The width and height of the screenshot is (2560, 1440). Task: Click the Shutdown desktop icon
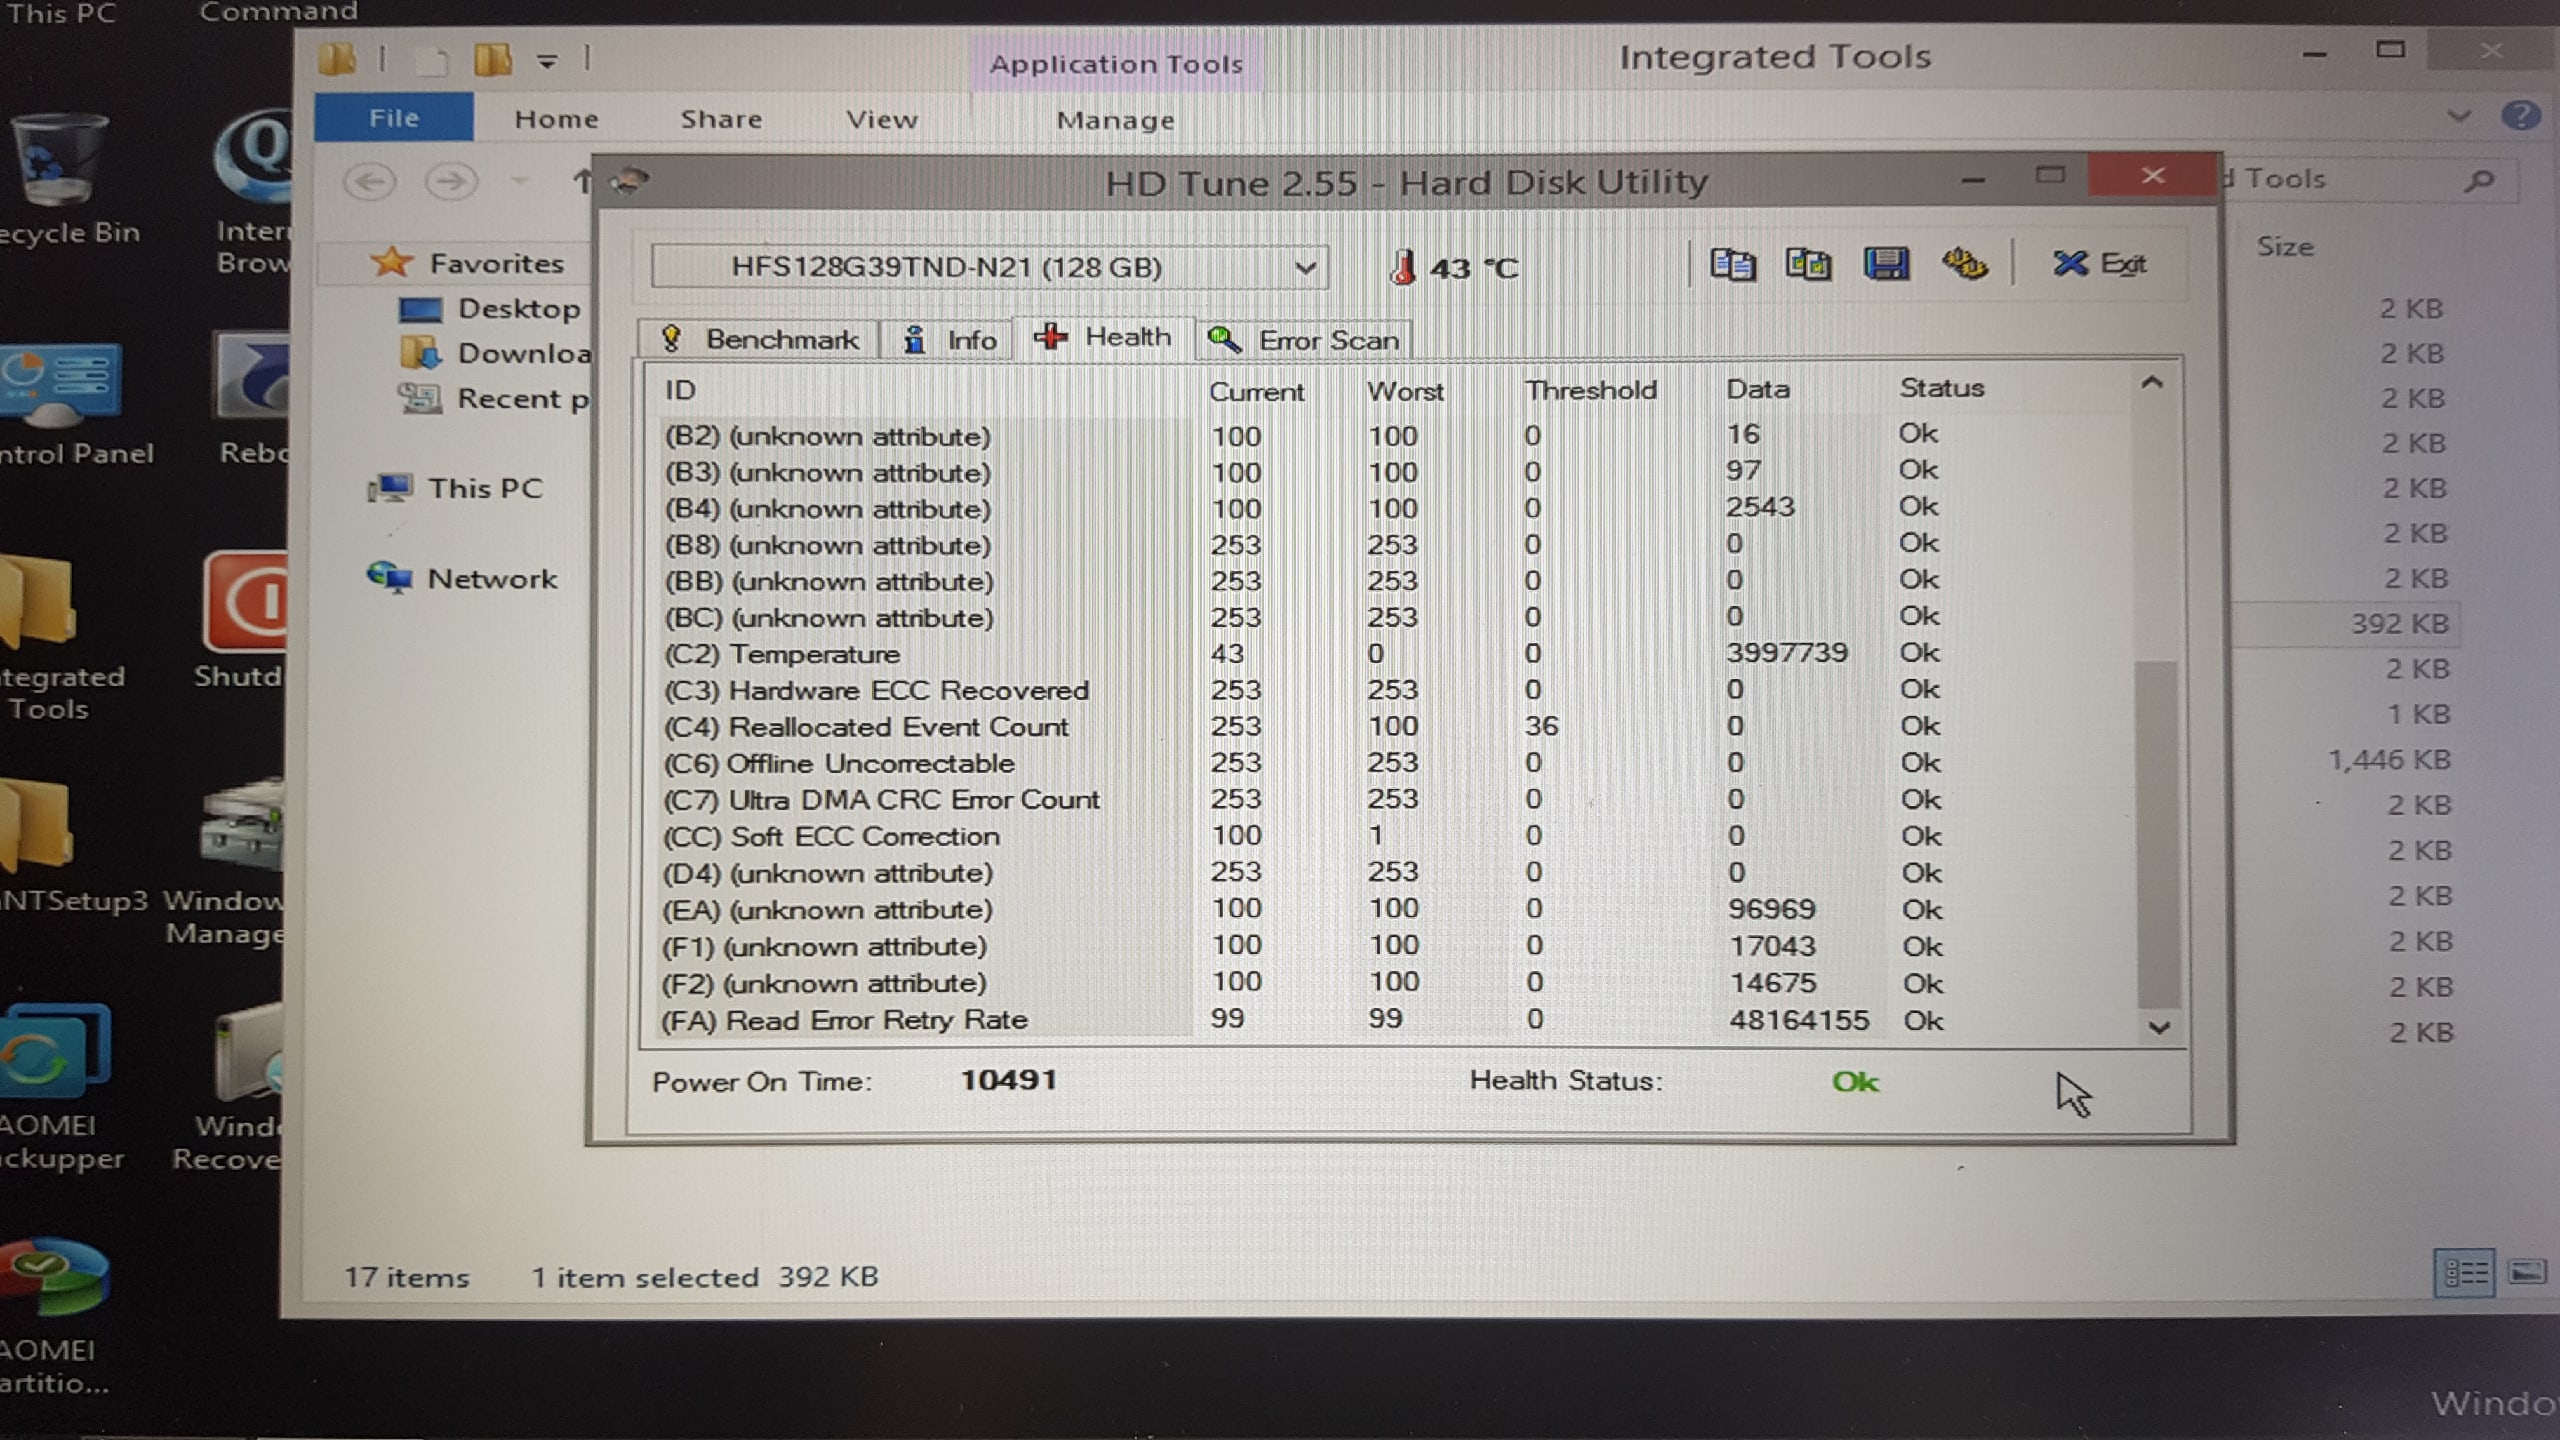[240, 620]
